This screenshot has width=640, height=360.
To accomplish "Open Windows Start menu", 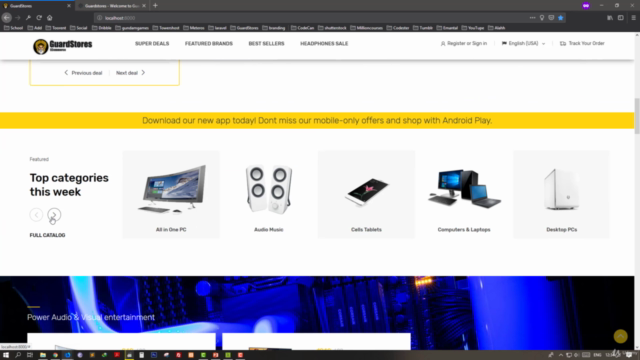I will 6,355.
